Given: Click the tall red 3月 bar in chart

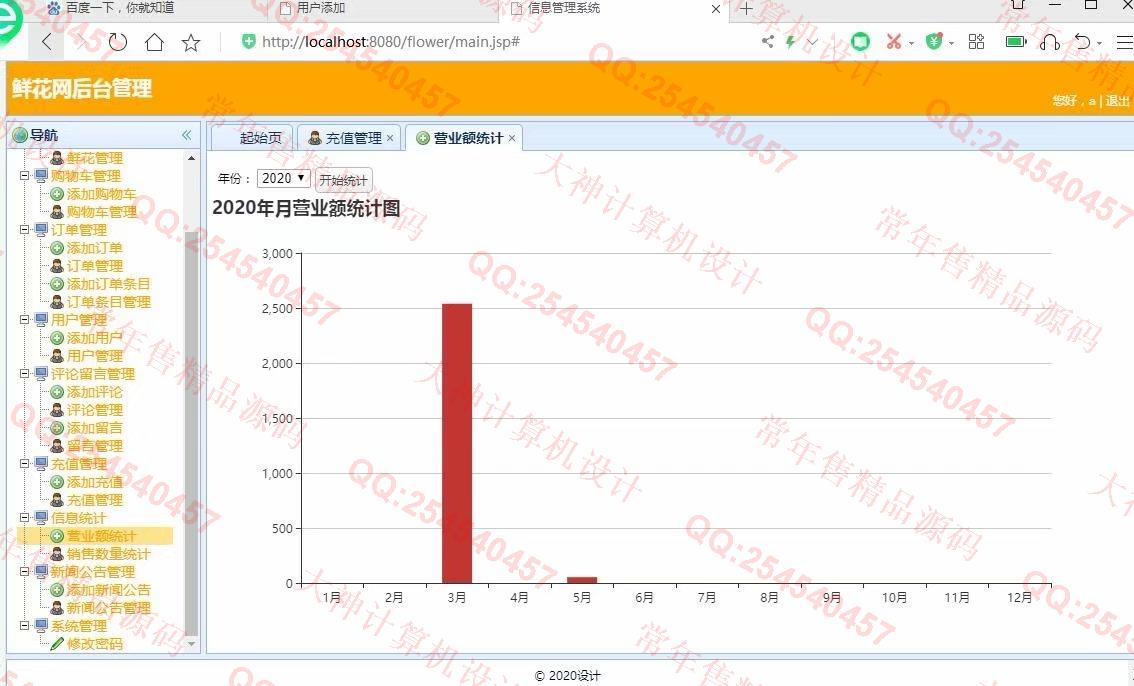Looking at the screenshot, I should pyautogui.click(x=457, y=443).
